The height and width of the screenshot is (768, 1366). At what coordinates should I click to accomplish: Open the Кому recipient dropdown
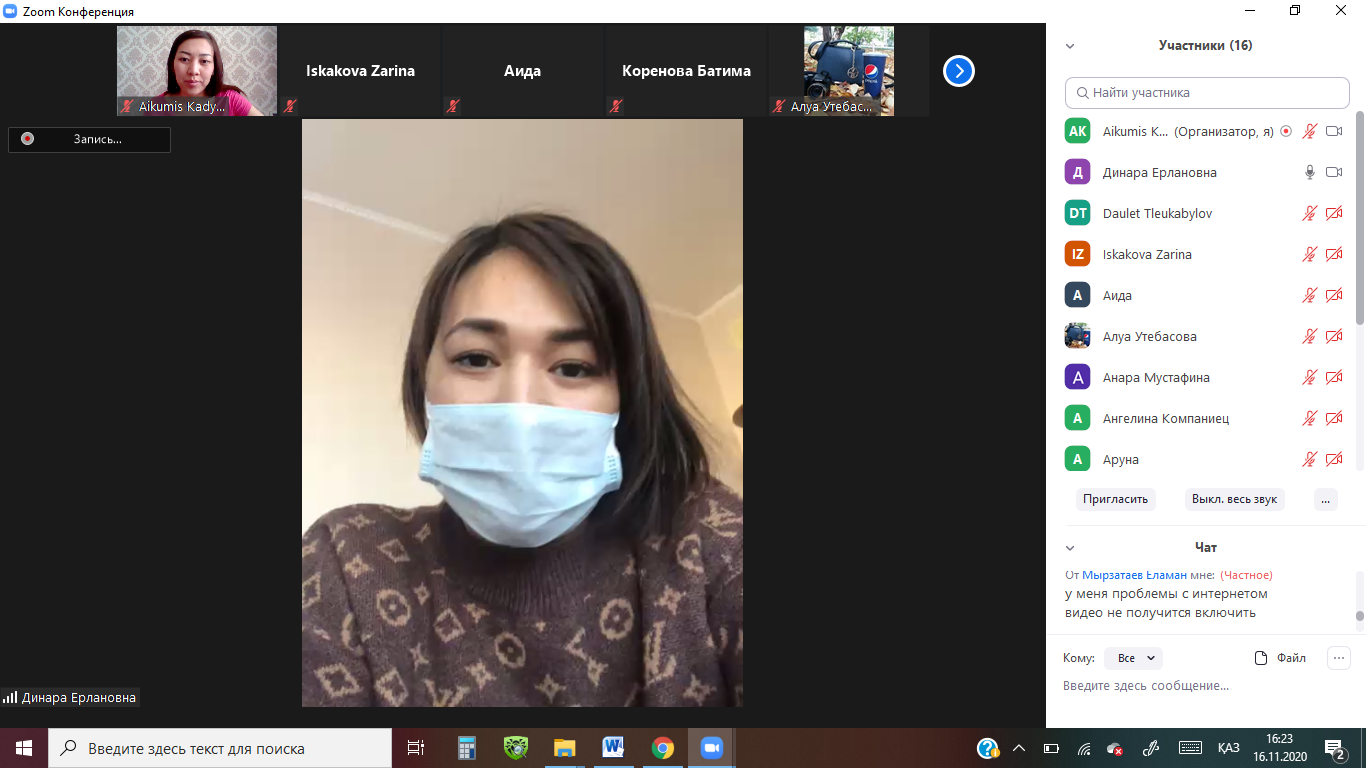tap(1137, 658)
